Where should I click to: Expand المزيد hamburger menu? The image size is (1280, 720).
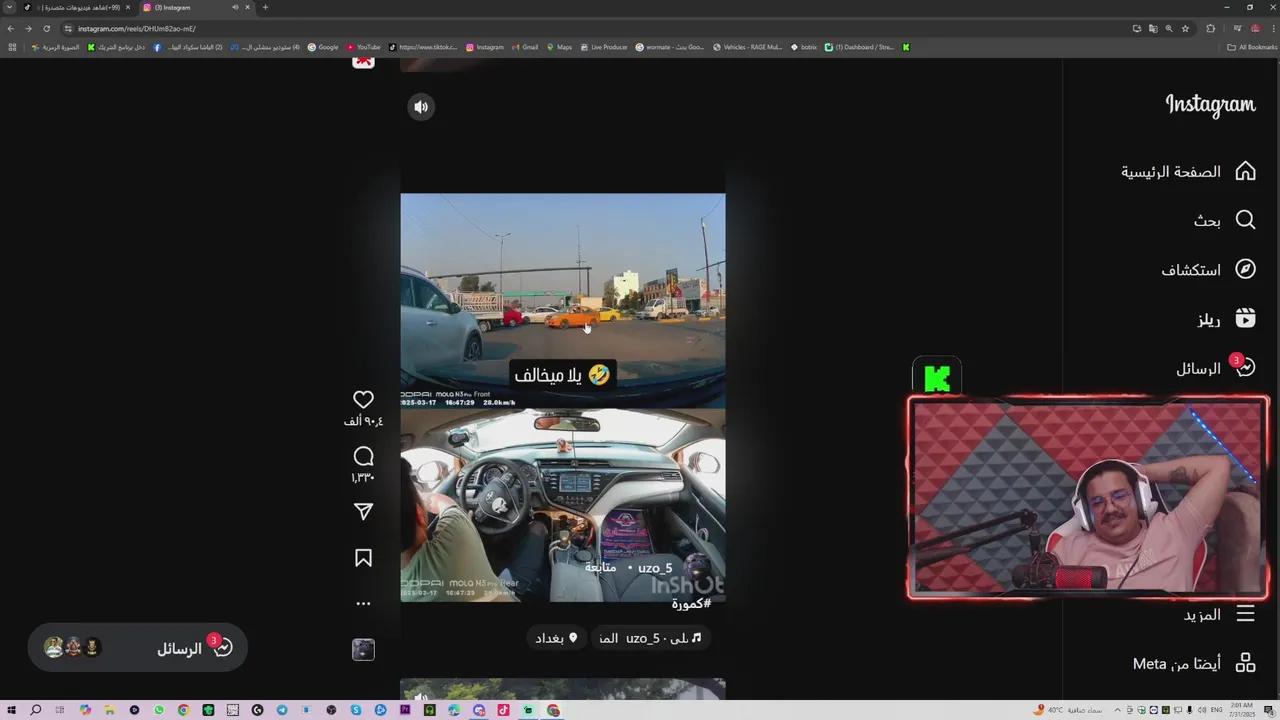(1245, 614)
